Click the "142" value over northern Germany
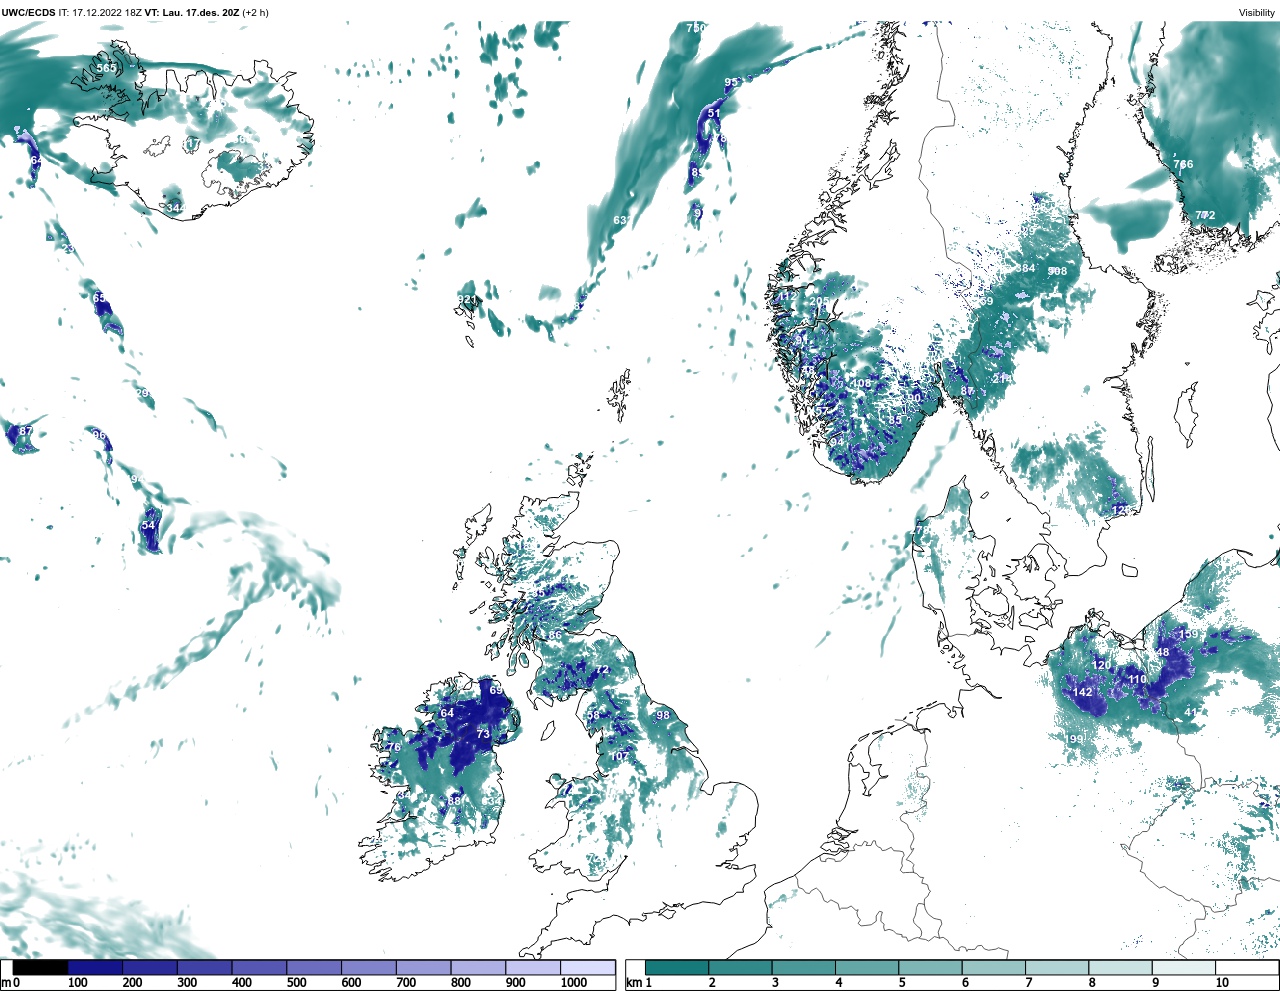Viewport: 1280px width, 991px height. click(1083, 692)
